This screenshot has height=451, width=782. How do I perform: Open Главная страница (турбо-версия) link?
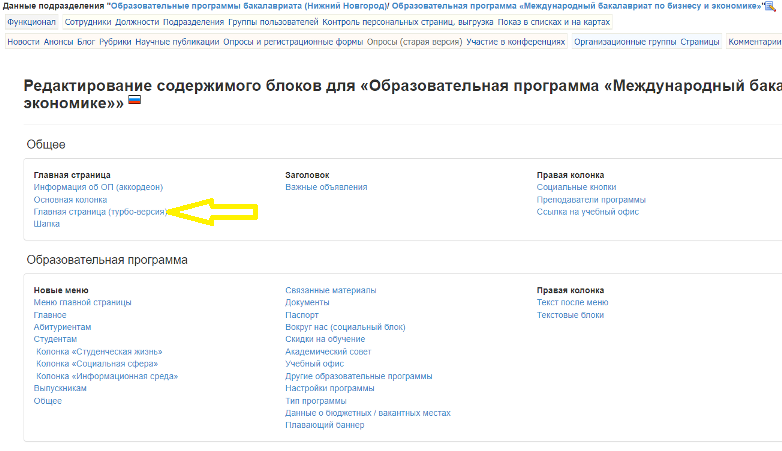tap(100, 212)
